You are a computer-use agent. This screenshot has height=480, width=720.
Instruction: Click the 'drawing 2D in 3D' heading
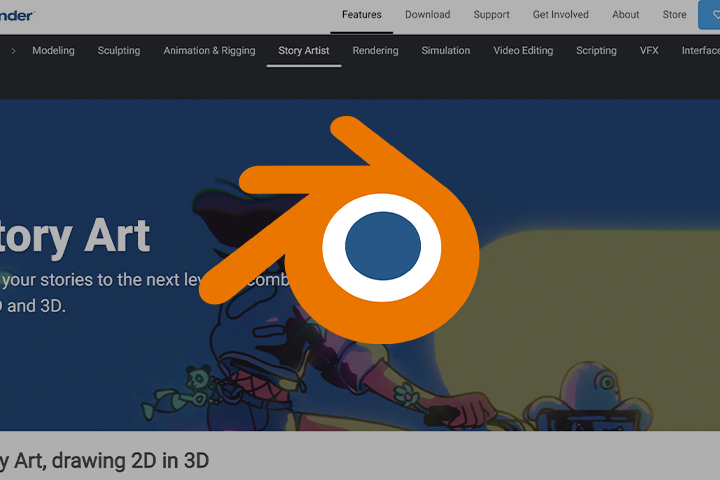pyautogui.click(x=130, y=461)
